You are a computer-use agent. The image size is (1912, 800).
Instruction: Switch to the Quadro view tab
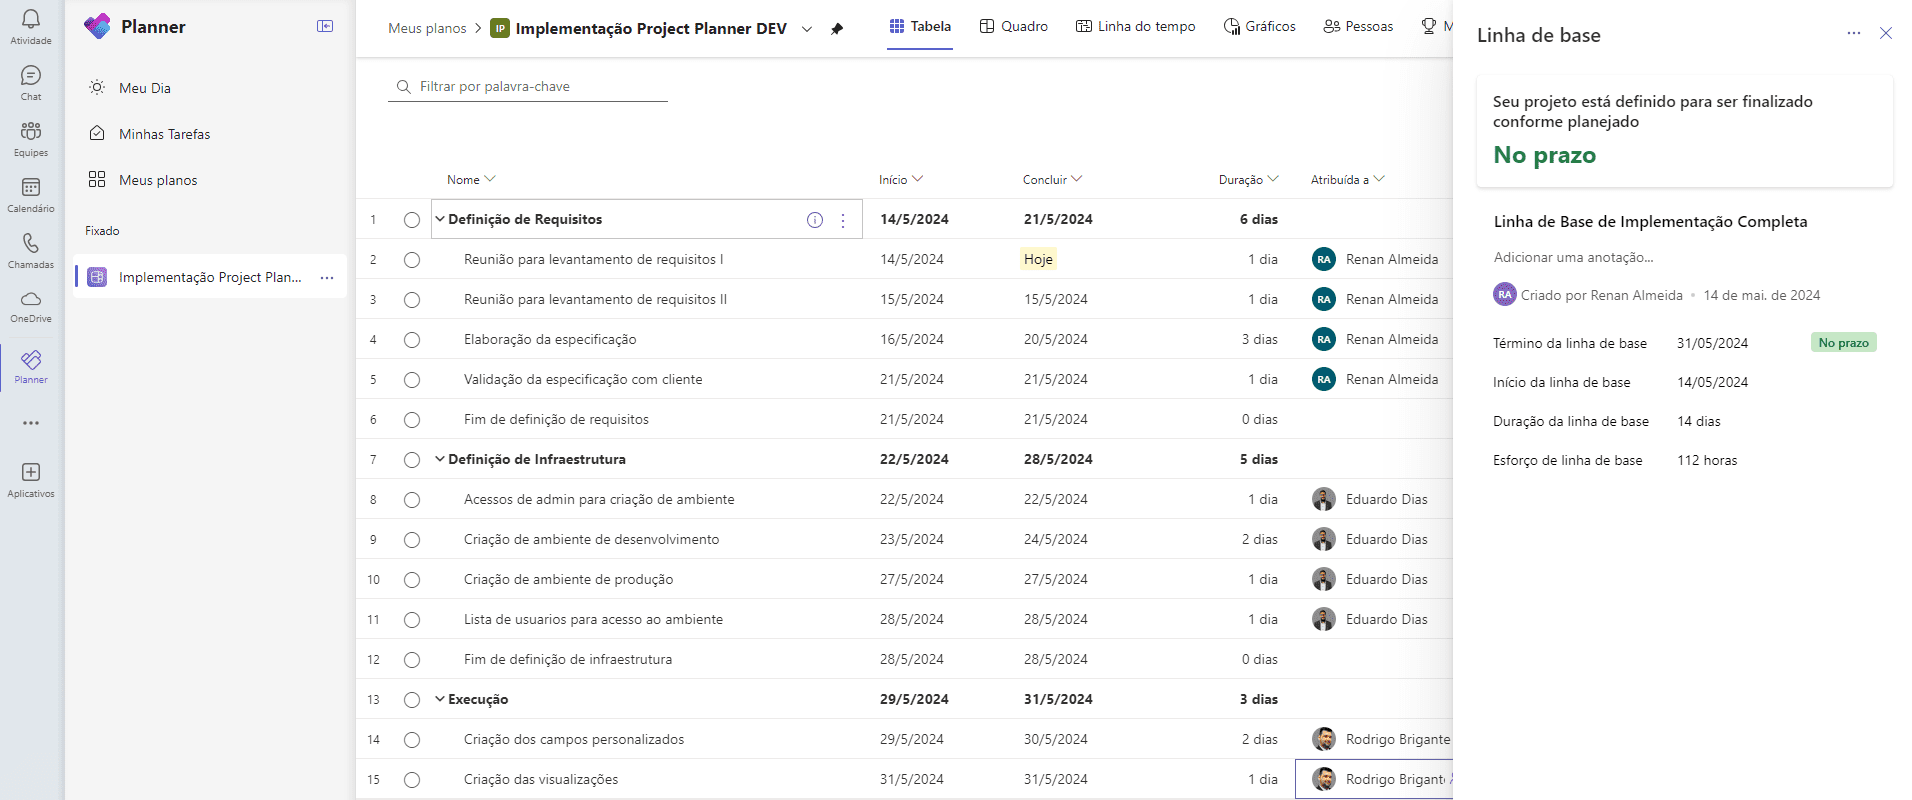[1013, 27]
